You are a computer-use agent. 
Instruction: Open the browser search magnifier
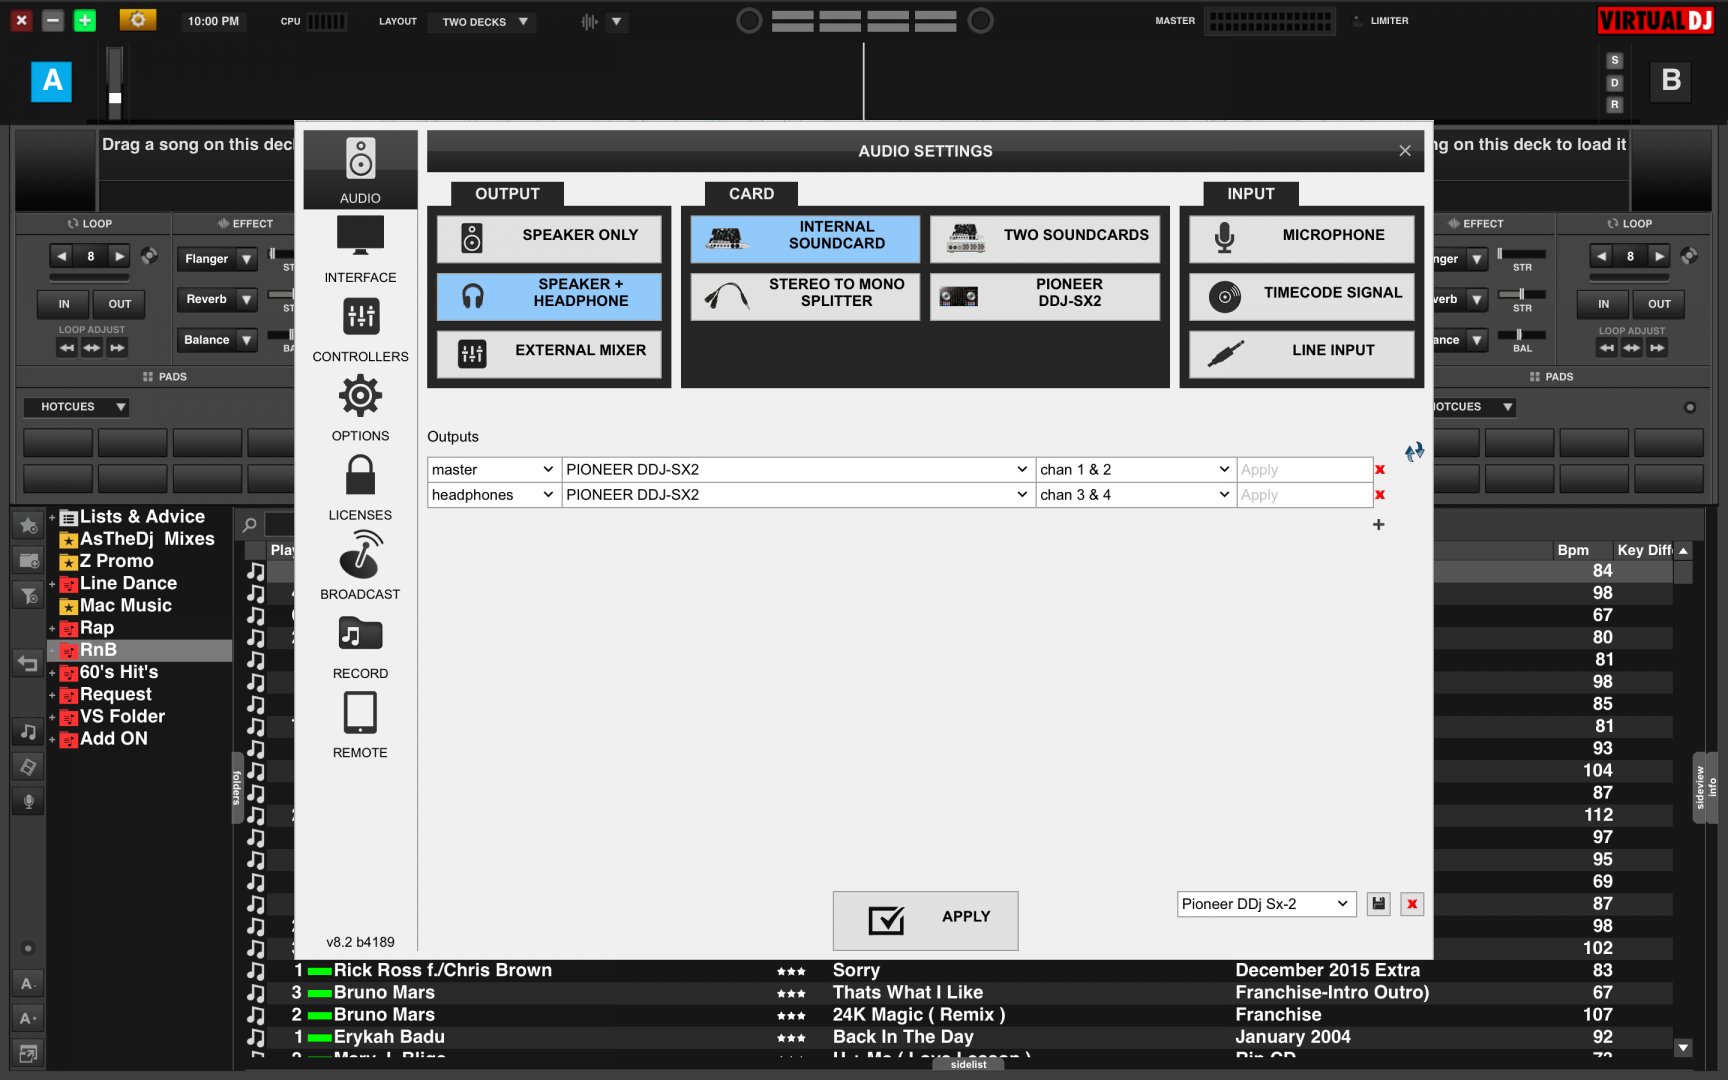click(x=250, y=524)
